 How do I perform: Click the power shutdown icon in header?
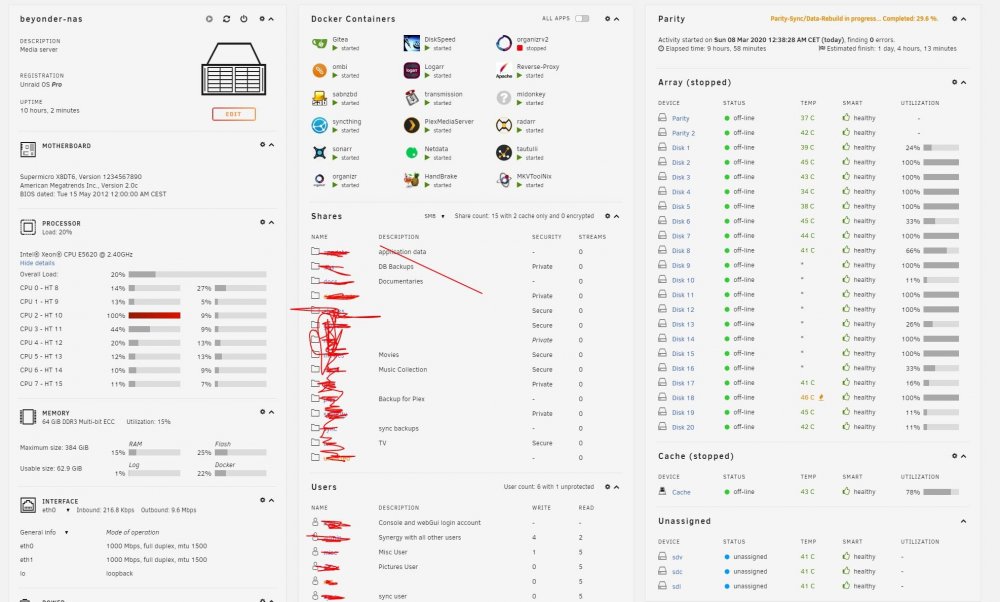tap(244, 19)
